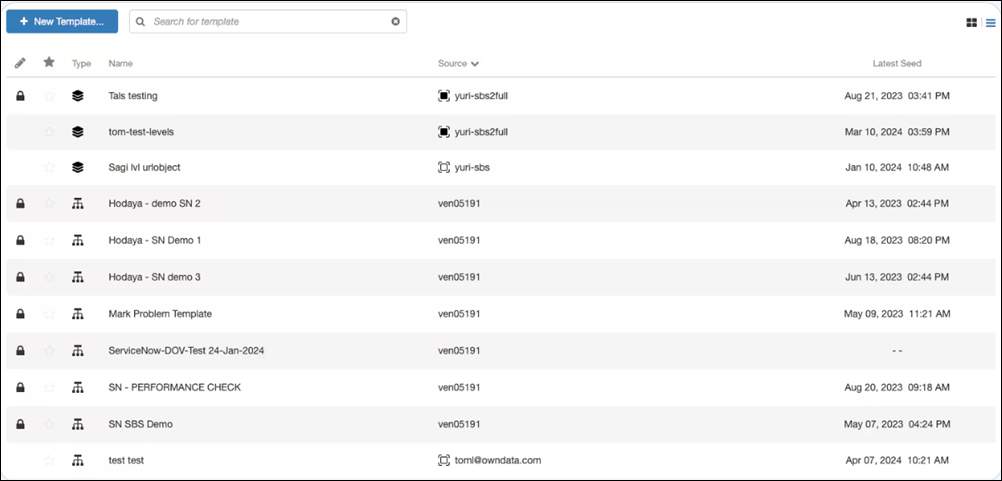Clear the template search field
The height and width of the screenshot is (481, 1002).
pyautogui.click(x=396, y=21)
